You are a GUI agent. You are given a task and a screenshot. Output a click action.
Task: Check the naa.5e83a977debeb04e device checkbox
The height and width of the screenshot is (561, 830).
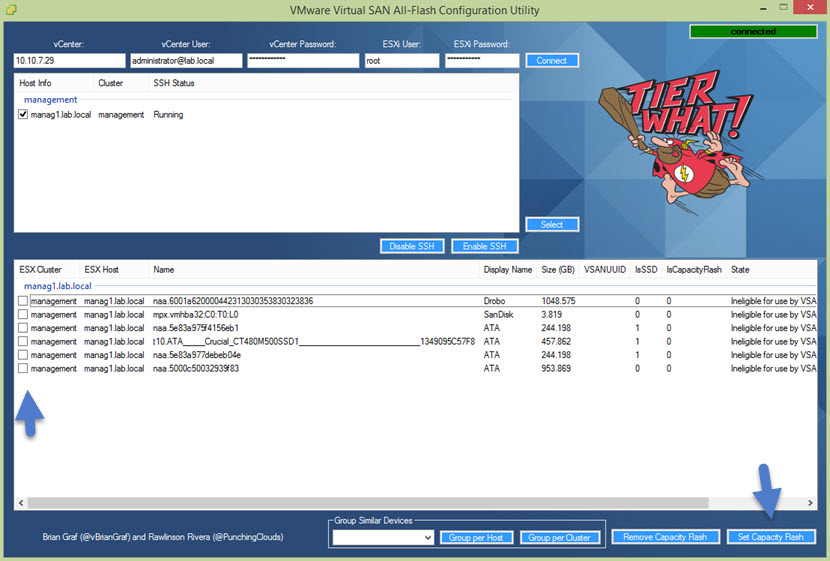[x=23, y=355]
